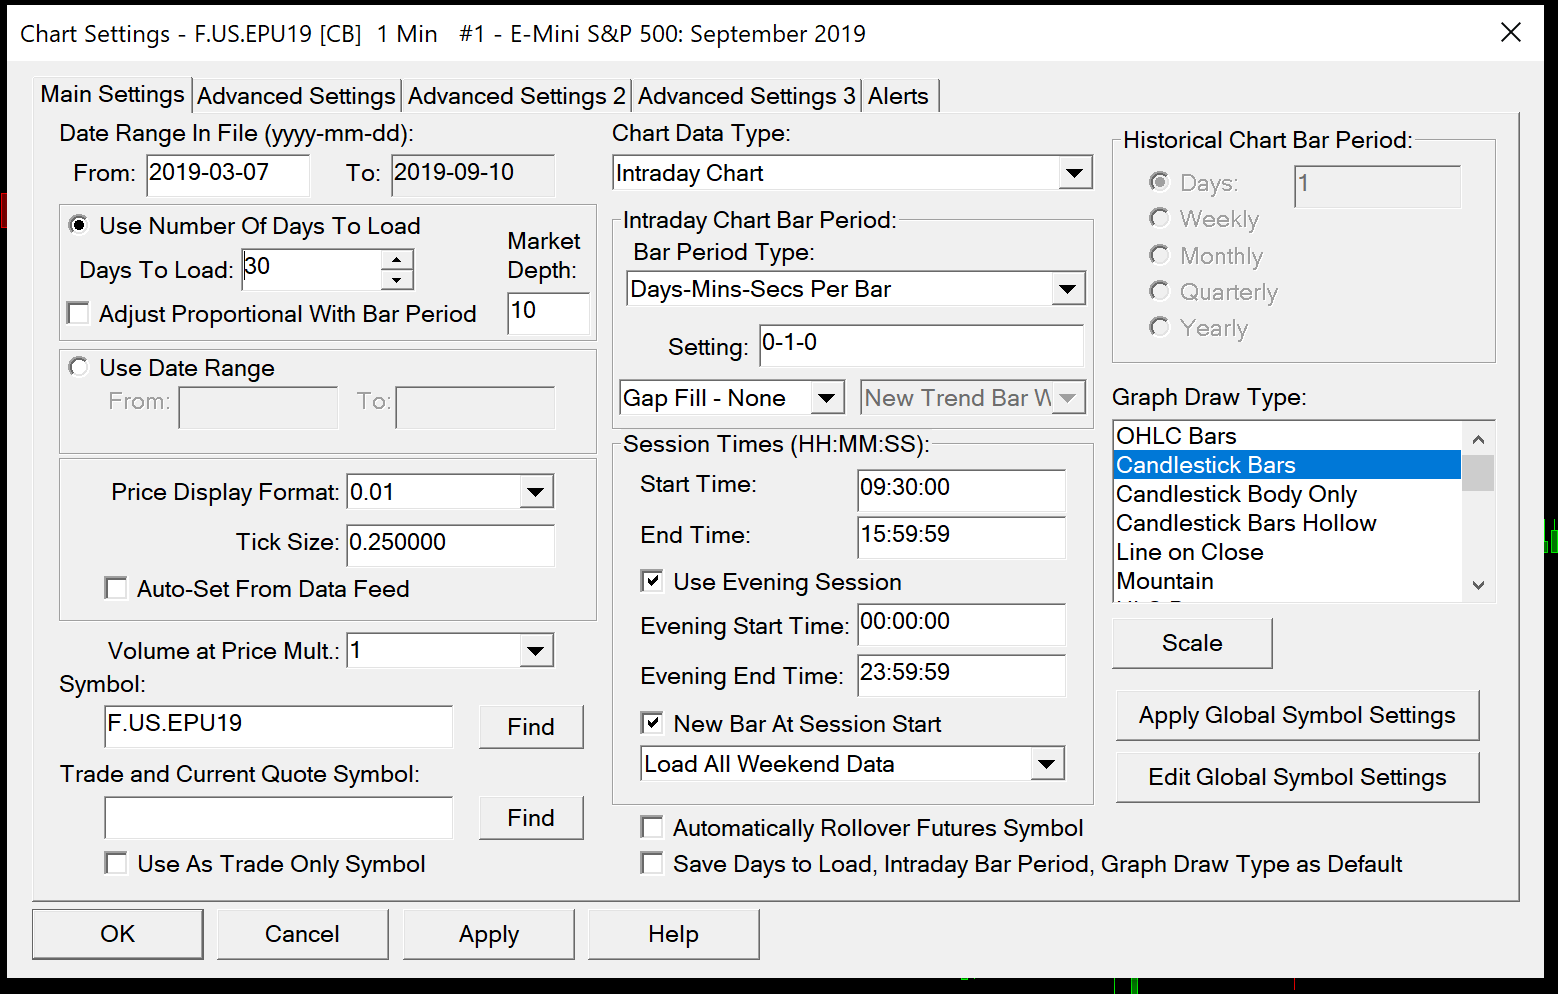Apply Global Symbol Settings
The height and width of the screenshot is (994, 1558).
point(1297,715)
